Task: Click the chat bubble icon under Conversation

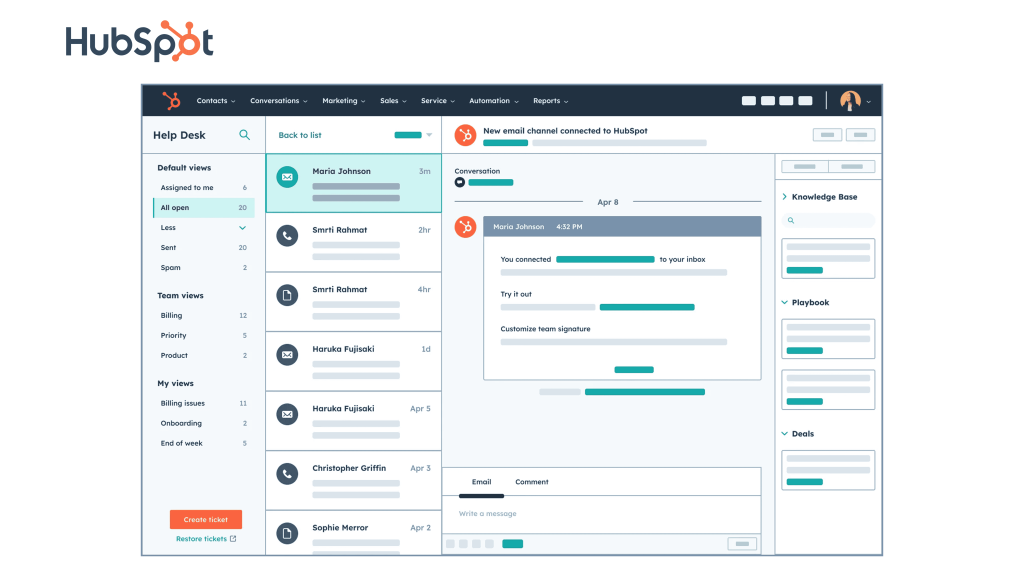Action: pyautogui.click(x=460, y=183)
